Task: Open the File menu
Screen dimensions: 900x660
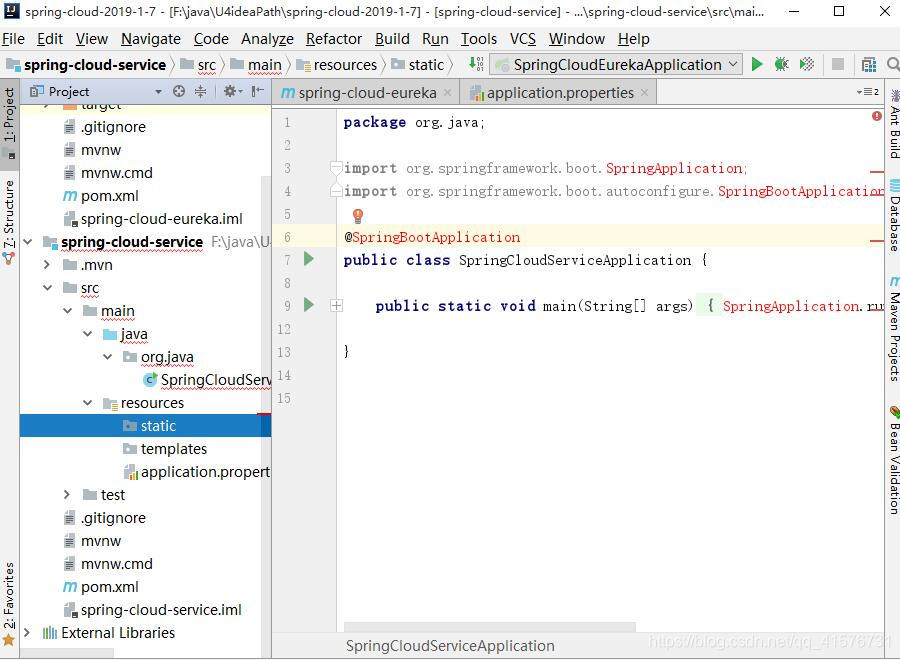Action: (x=13, y=38)
